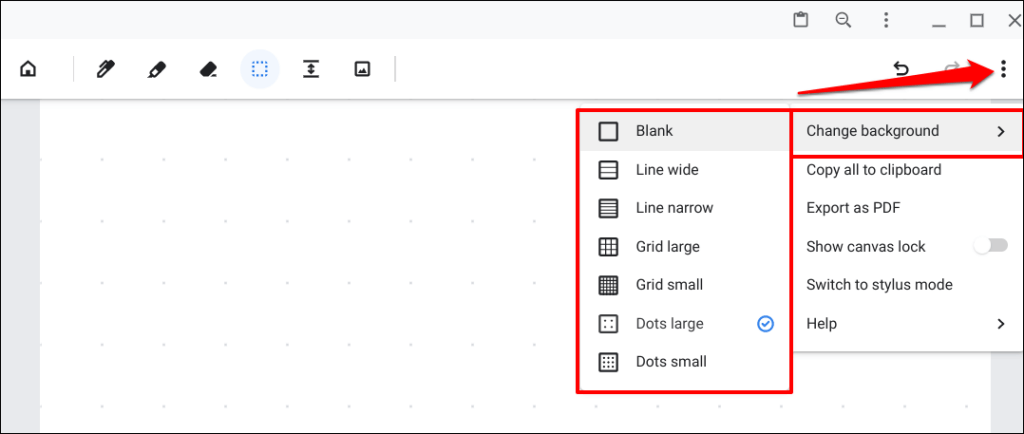The image size is (1024, 434).
Task: Select the Pen tool
Action: (105, 70)
